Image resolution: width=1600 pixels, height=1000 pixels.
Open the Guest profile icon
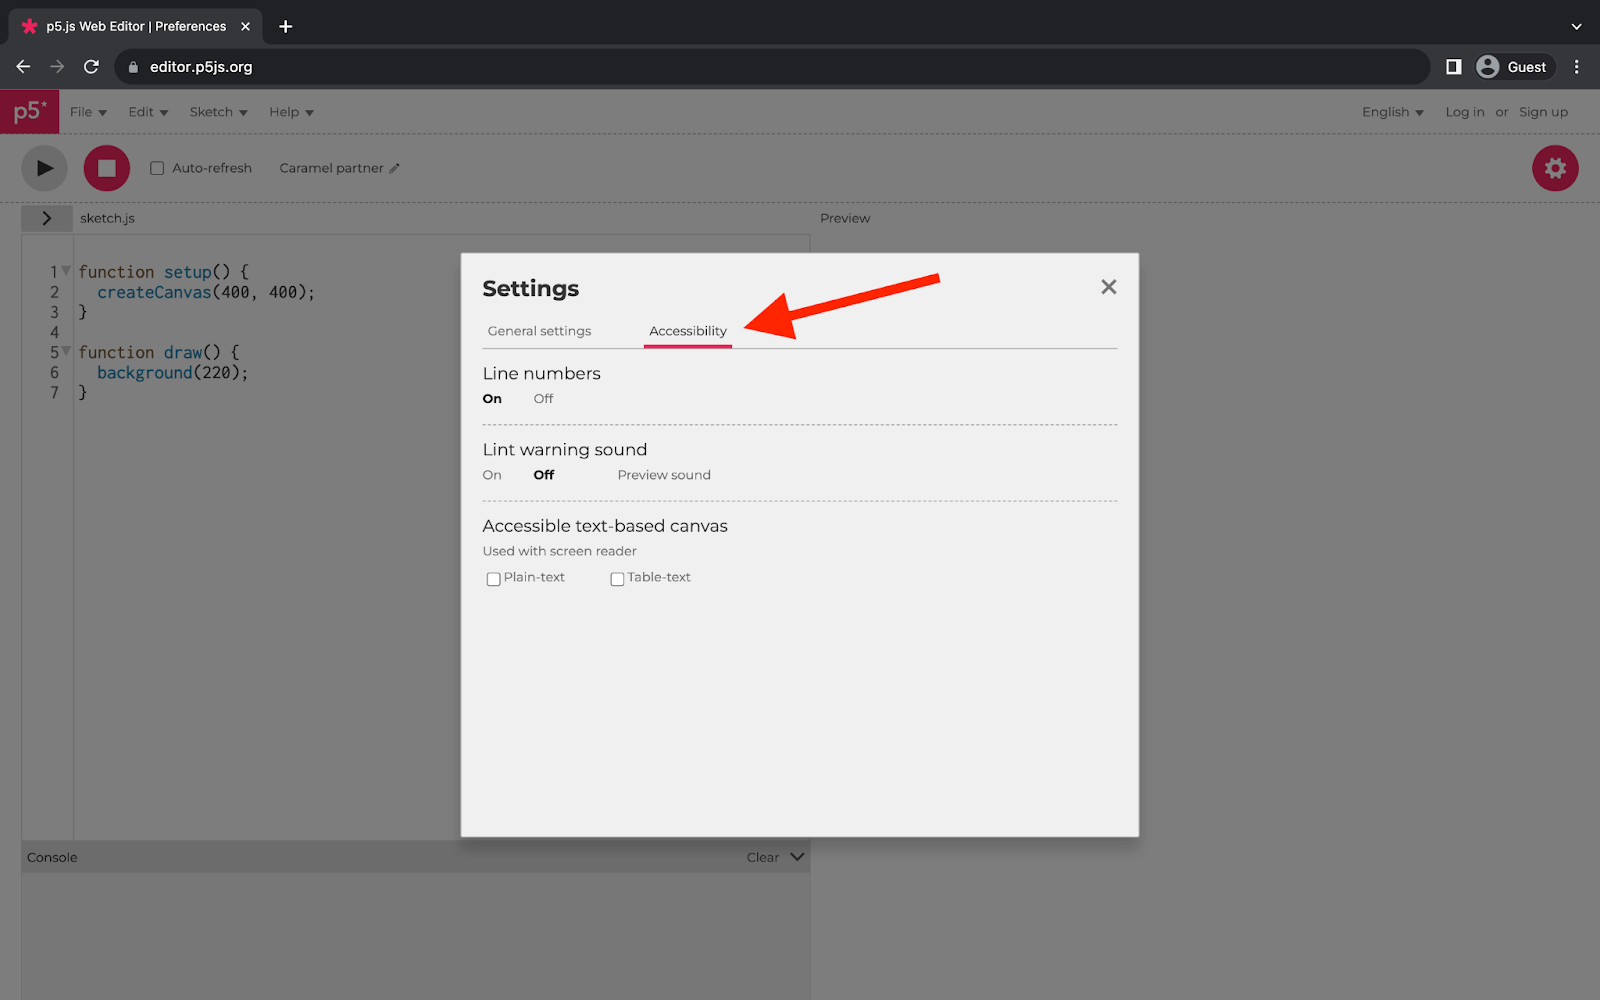(1489, 66)
